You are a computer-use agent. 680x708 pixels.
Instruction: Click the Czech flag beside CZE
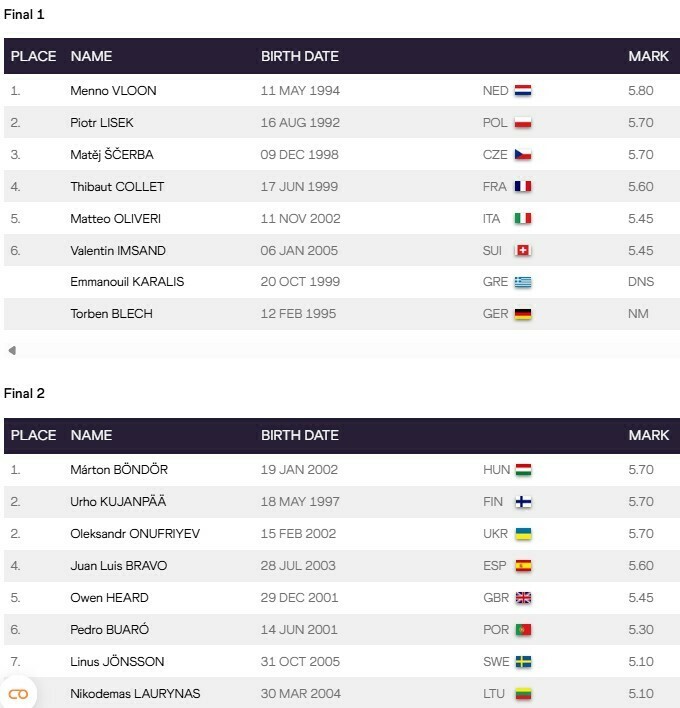(x=522, y=155)
